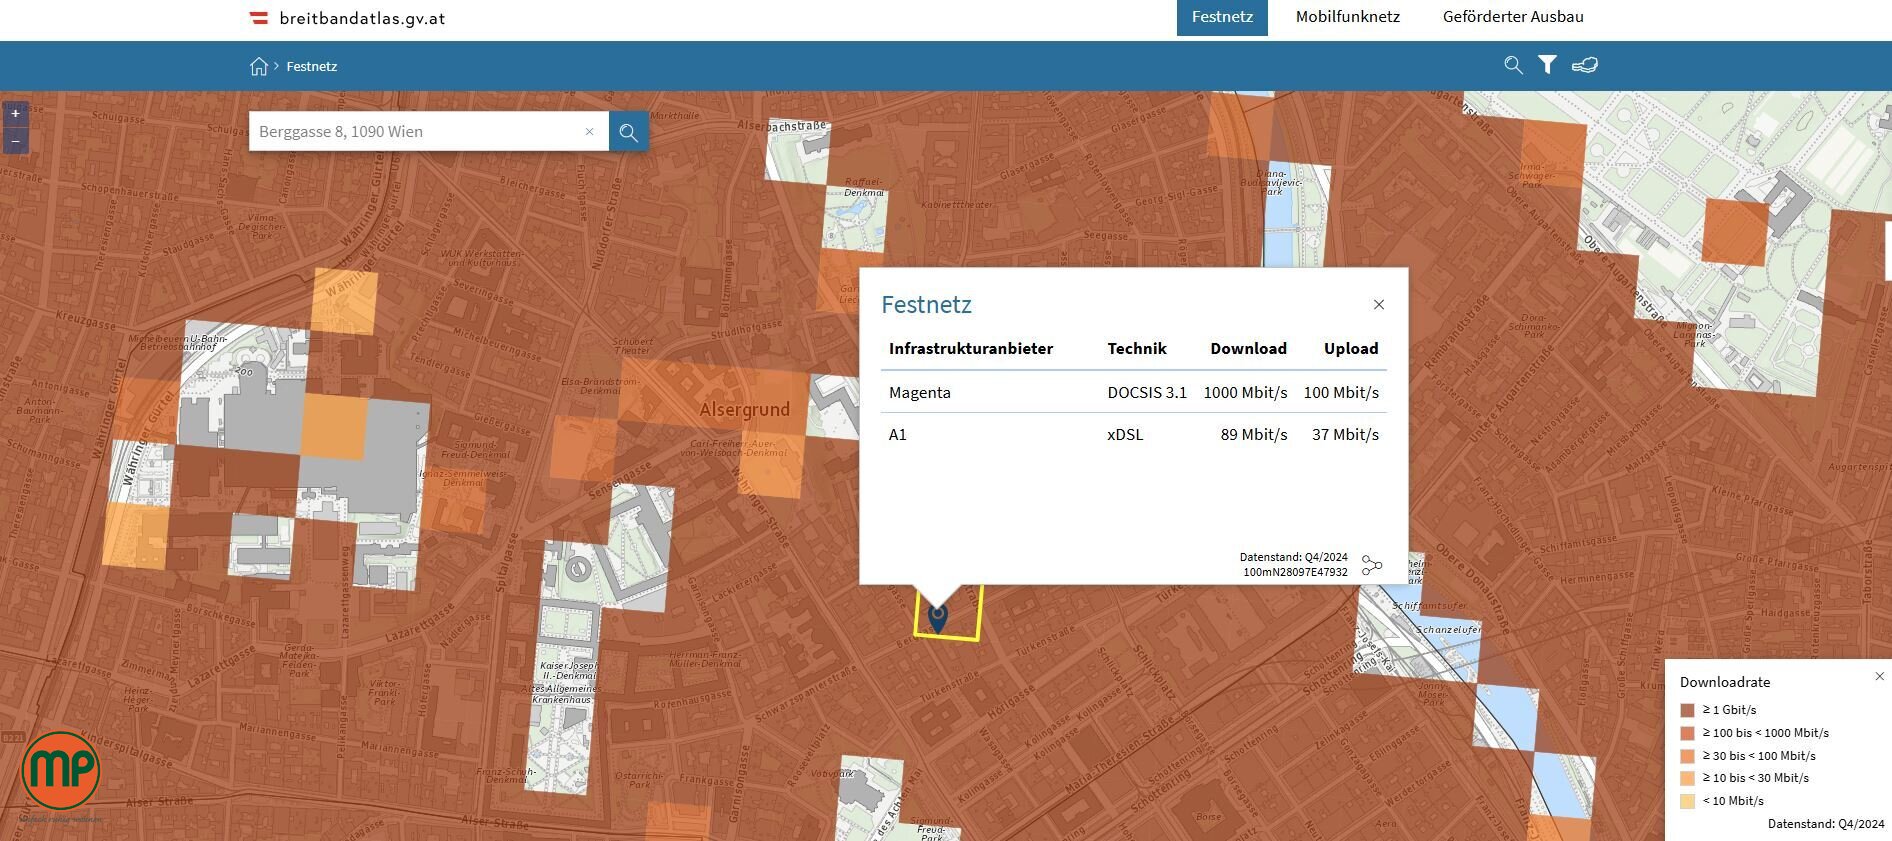Click the 100 Mbit/s upload value
Viewport: 1892px width, 841px height.
1341,392
